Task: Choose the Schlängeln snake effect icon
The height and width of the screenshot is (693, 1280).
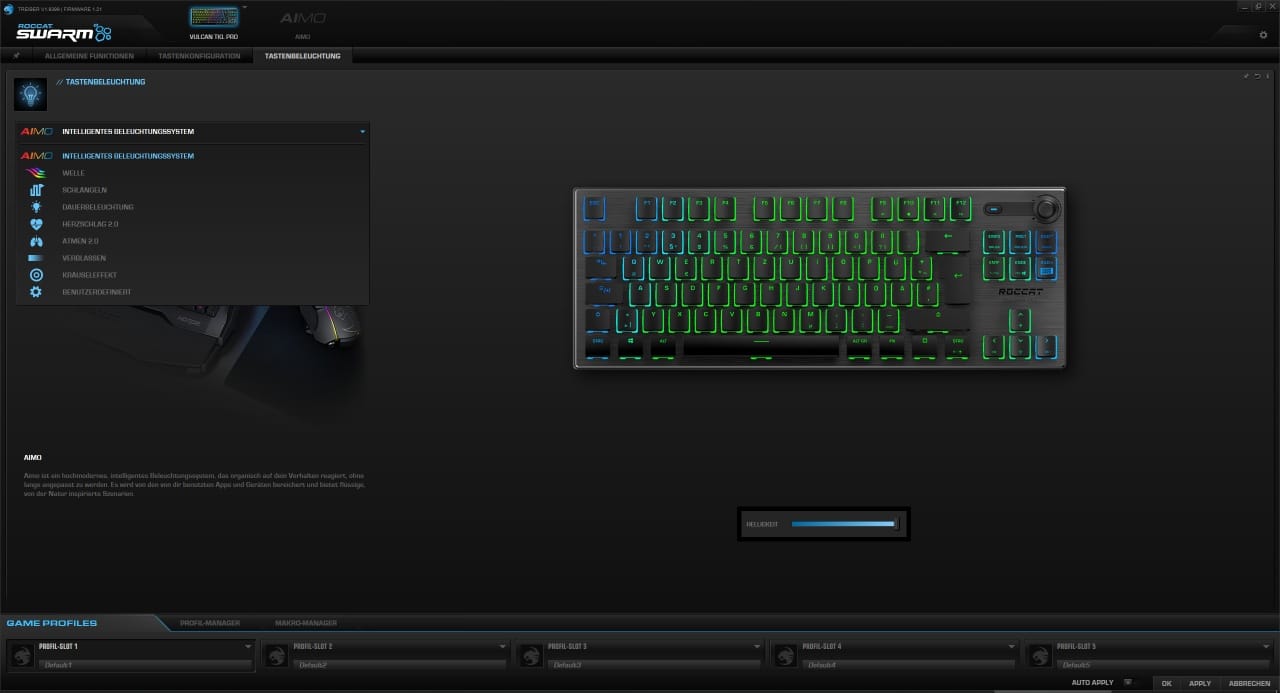Action: pyautogui.click(x=36, y=190)
